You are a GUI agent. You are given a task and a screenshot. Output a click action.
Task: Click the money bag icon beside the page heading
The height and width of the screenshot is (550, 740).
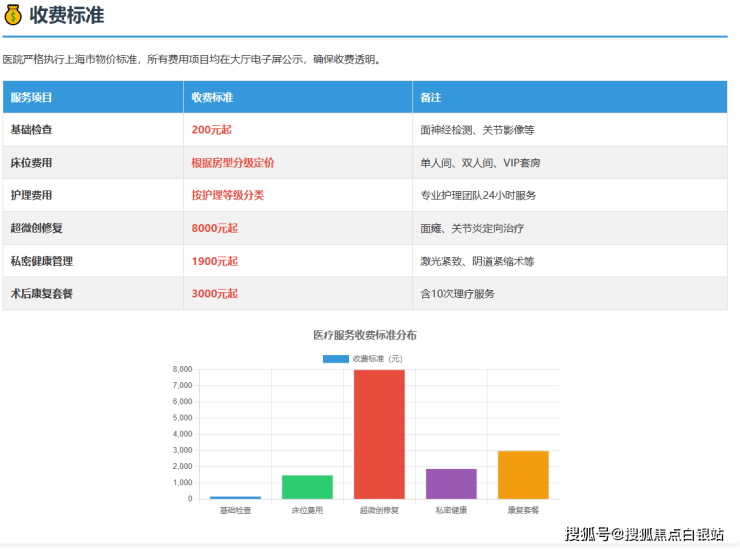coord(13,16)
